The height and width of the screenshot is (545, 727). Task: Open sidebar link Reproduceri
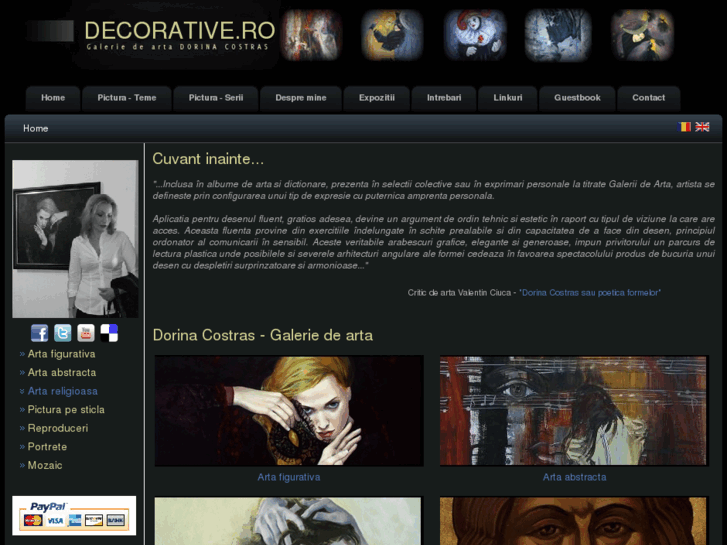[x=57, y=428]
